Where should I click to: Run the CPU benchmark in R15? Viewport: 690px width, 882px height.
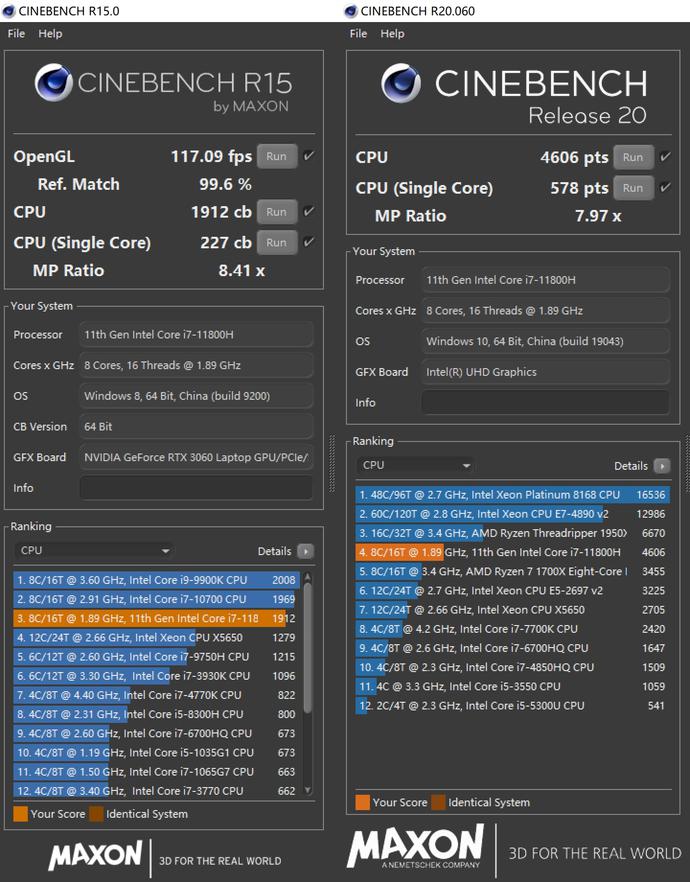277,212
